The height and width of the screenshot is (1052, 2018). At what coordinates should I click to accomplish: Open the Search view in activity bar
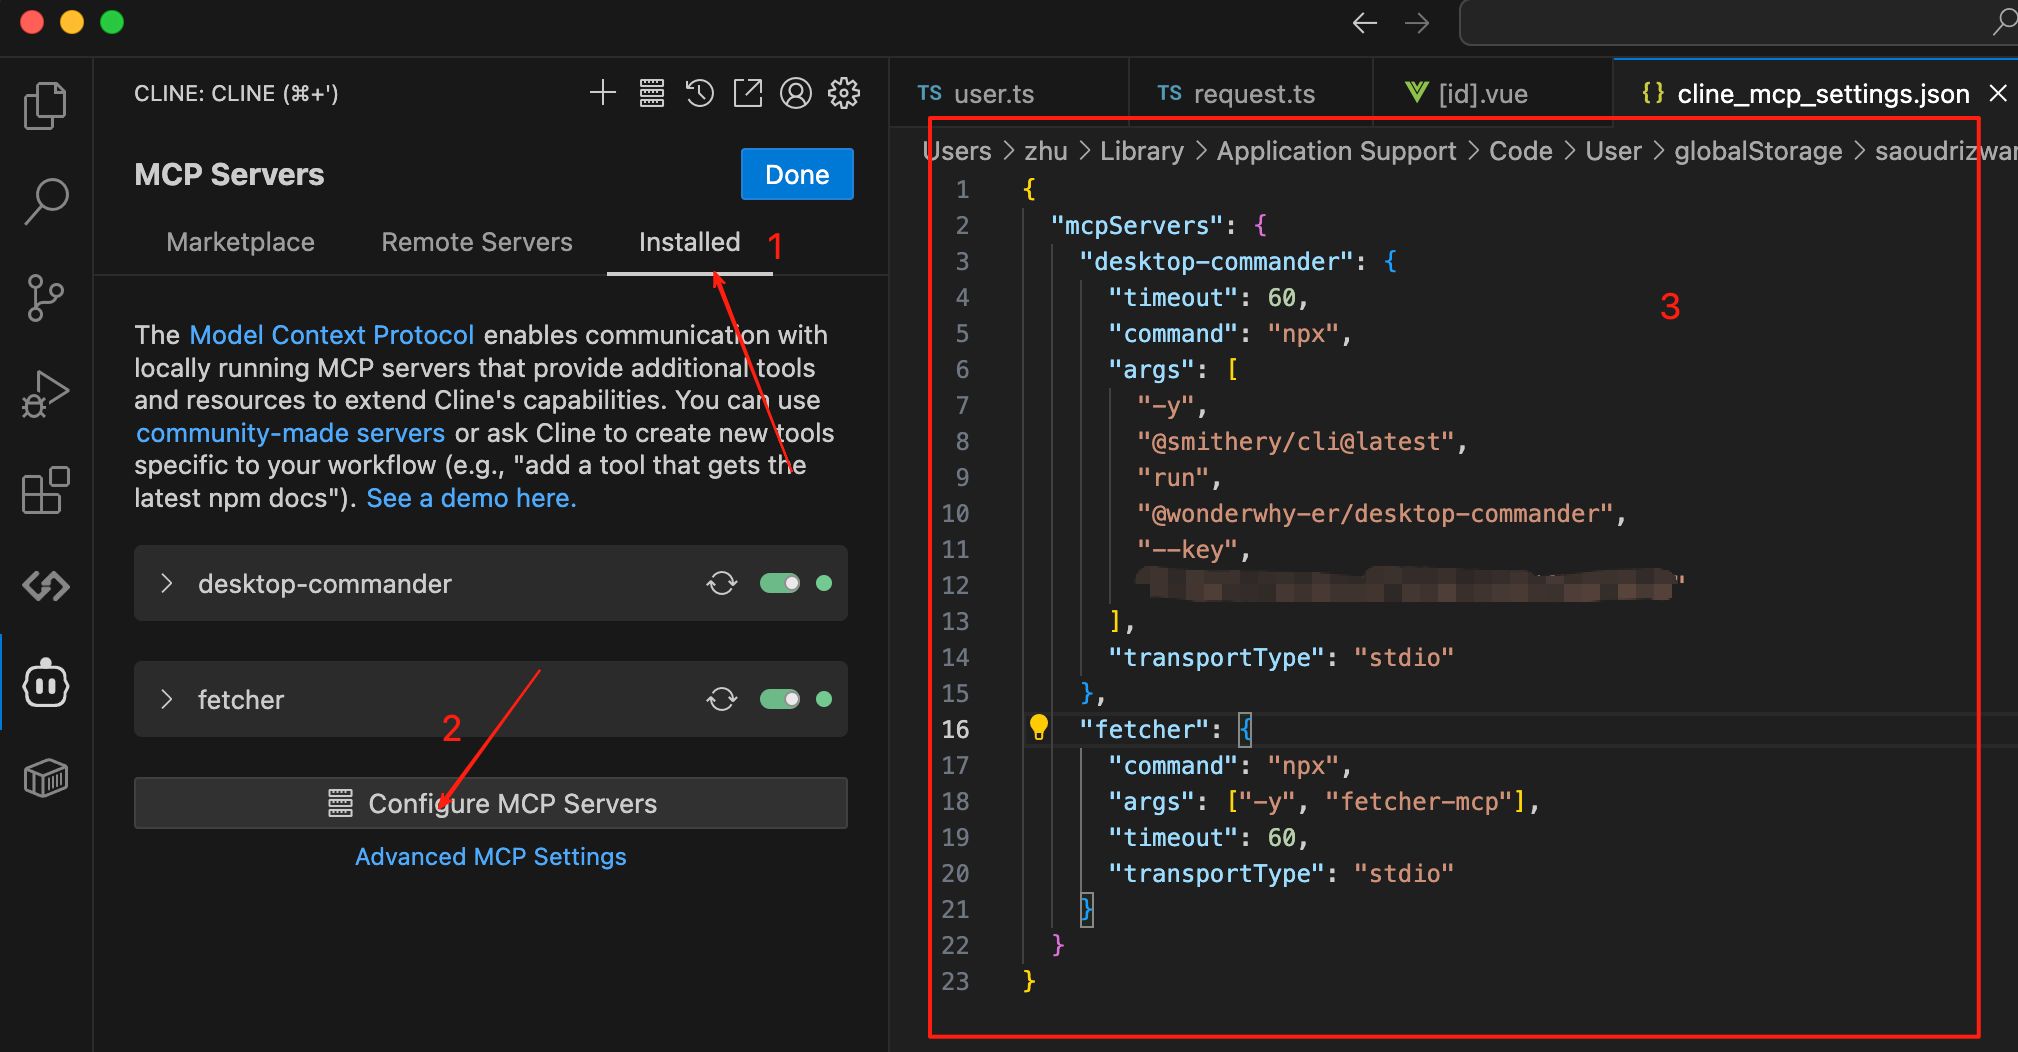(x=45, y=201)
